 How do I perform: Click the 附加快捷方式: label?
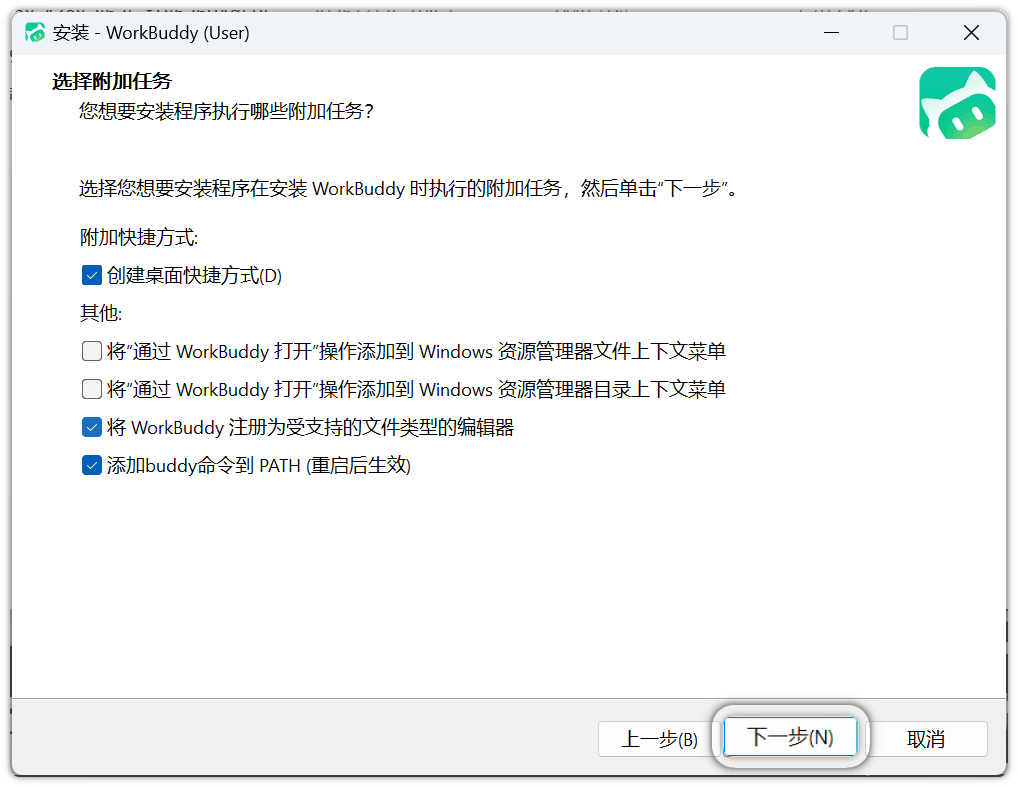tap(139, 238)
